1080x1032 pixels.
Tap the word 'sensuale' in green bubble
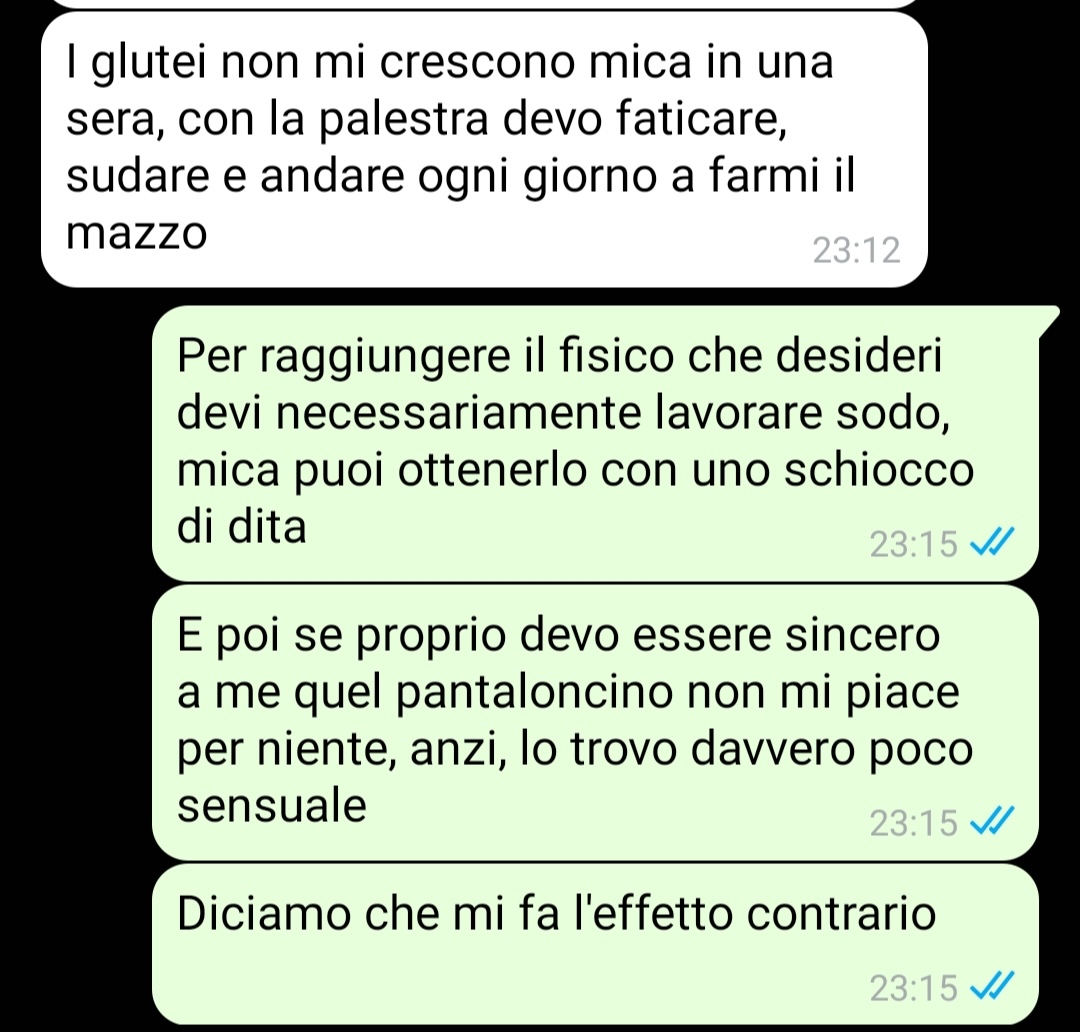tap(271, 805)
